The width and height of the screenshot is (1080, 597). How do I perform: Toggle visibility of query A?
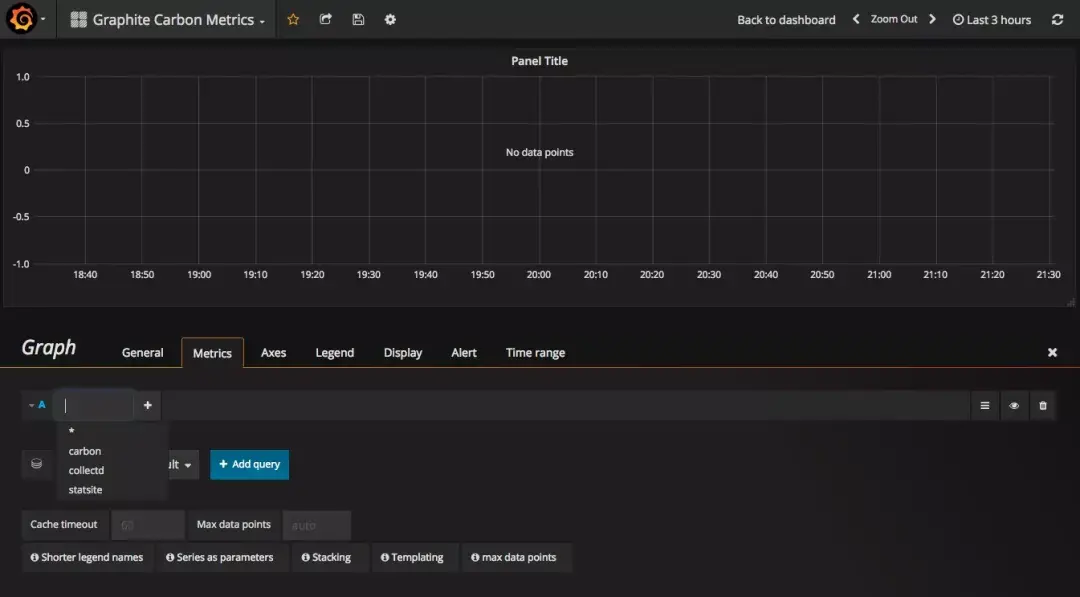[1014, 406]
